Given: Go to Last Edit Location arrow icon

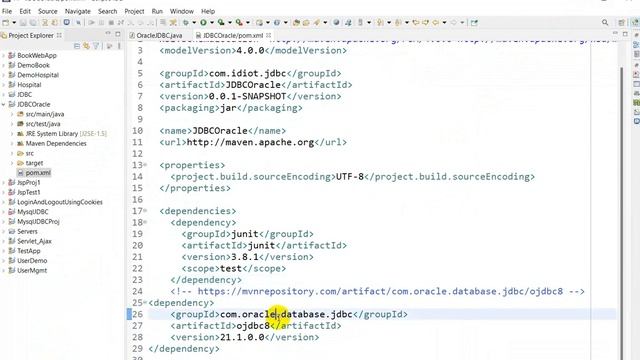Looking at the screenshot, I should pyautogui.click(x=416, y=23).
